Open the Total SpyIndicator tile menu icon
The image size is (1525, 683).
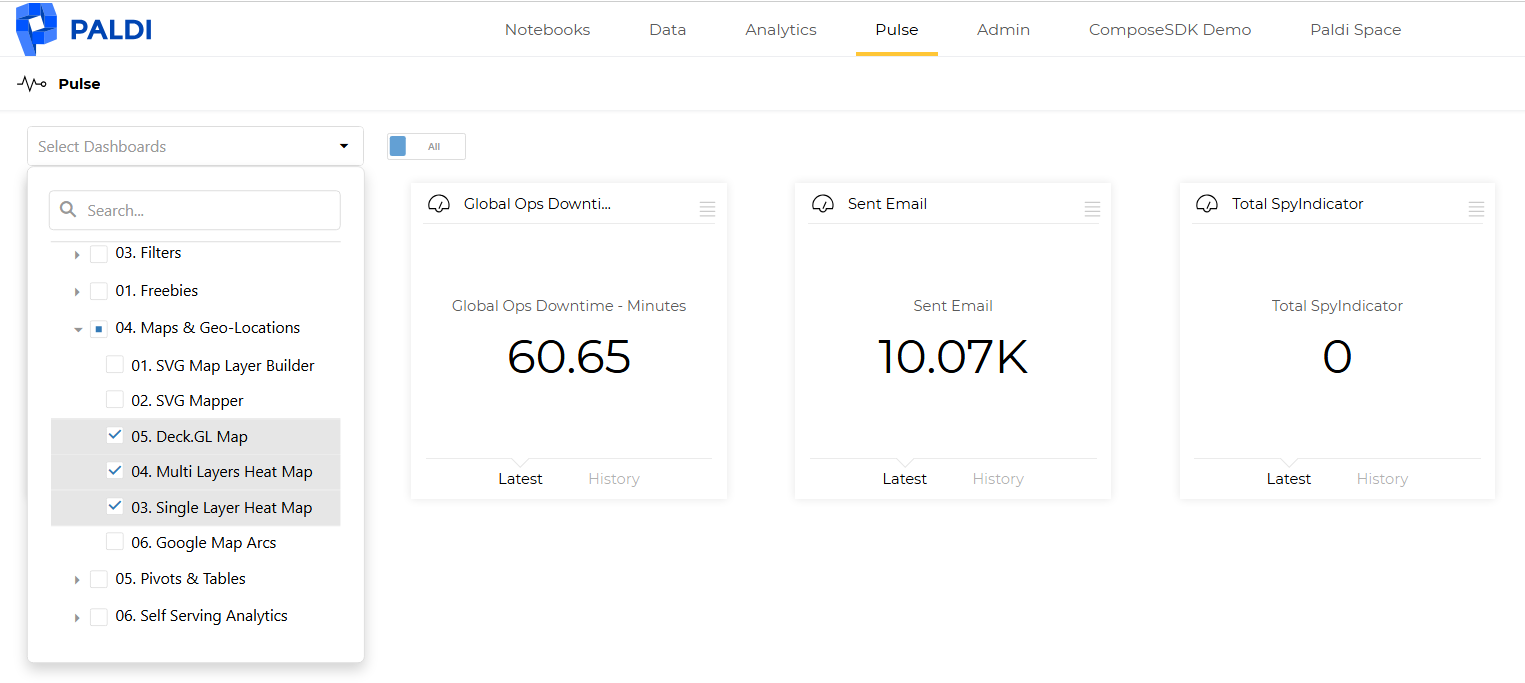[x=1476, y=209]
